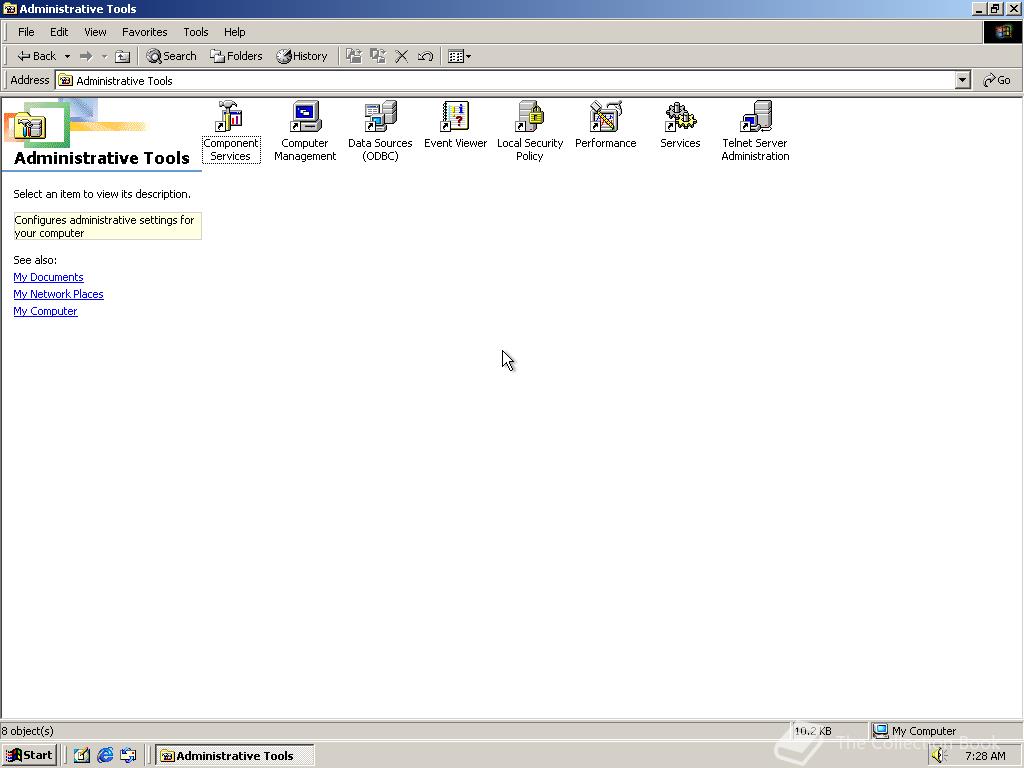Click the Go button
1024x768 pixels.
click(x=997, y=80)
